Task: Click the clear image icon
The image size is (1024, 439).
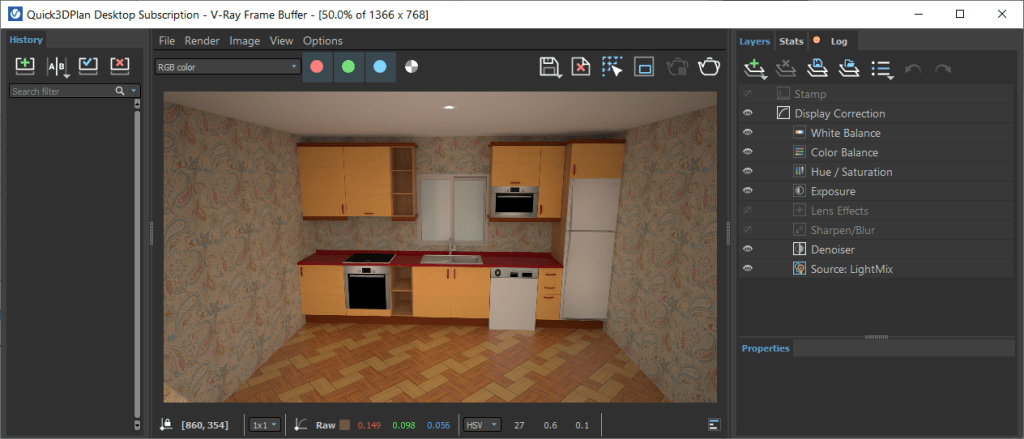Action: pyautogui.click(x=581, y=67)
